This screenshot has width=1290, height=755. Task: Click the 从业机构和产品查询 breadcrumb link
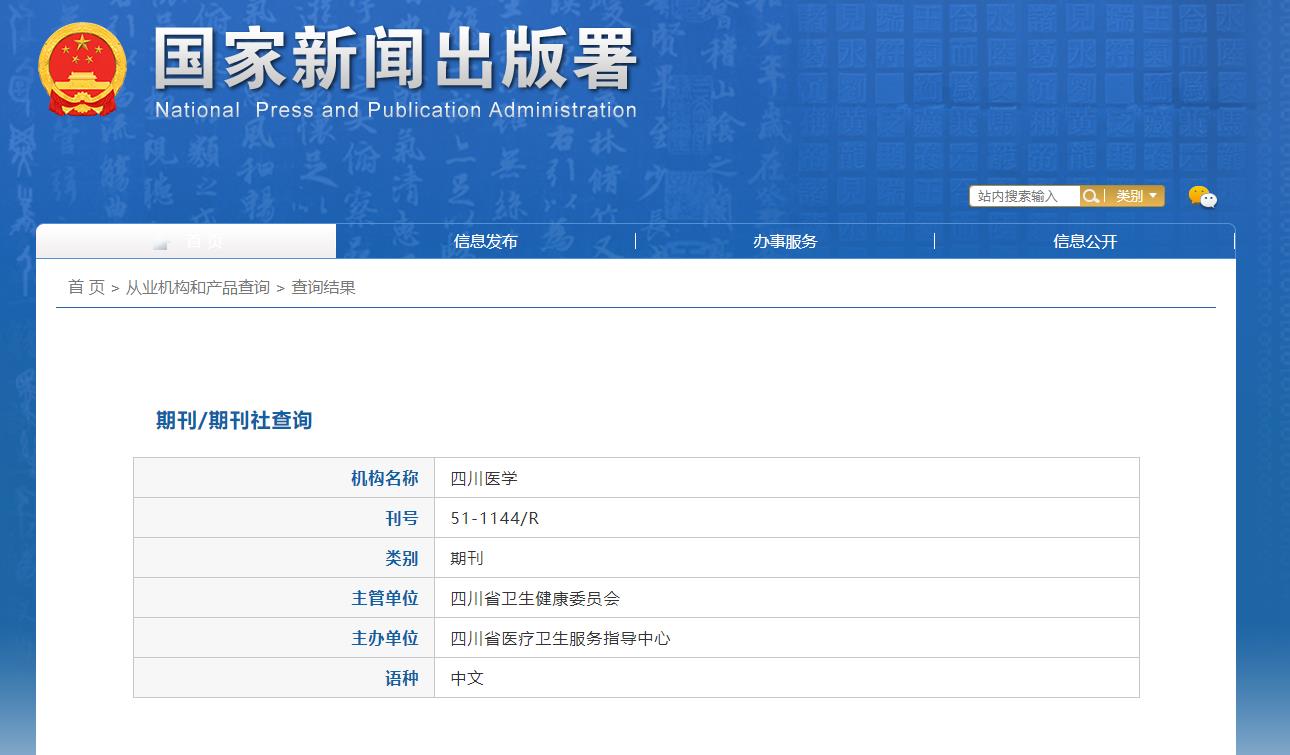[x=197, y=288]
